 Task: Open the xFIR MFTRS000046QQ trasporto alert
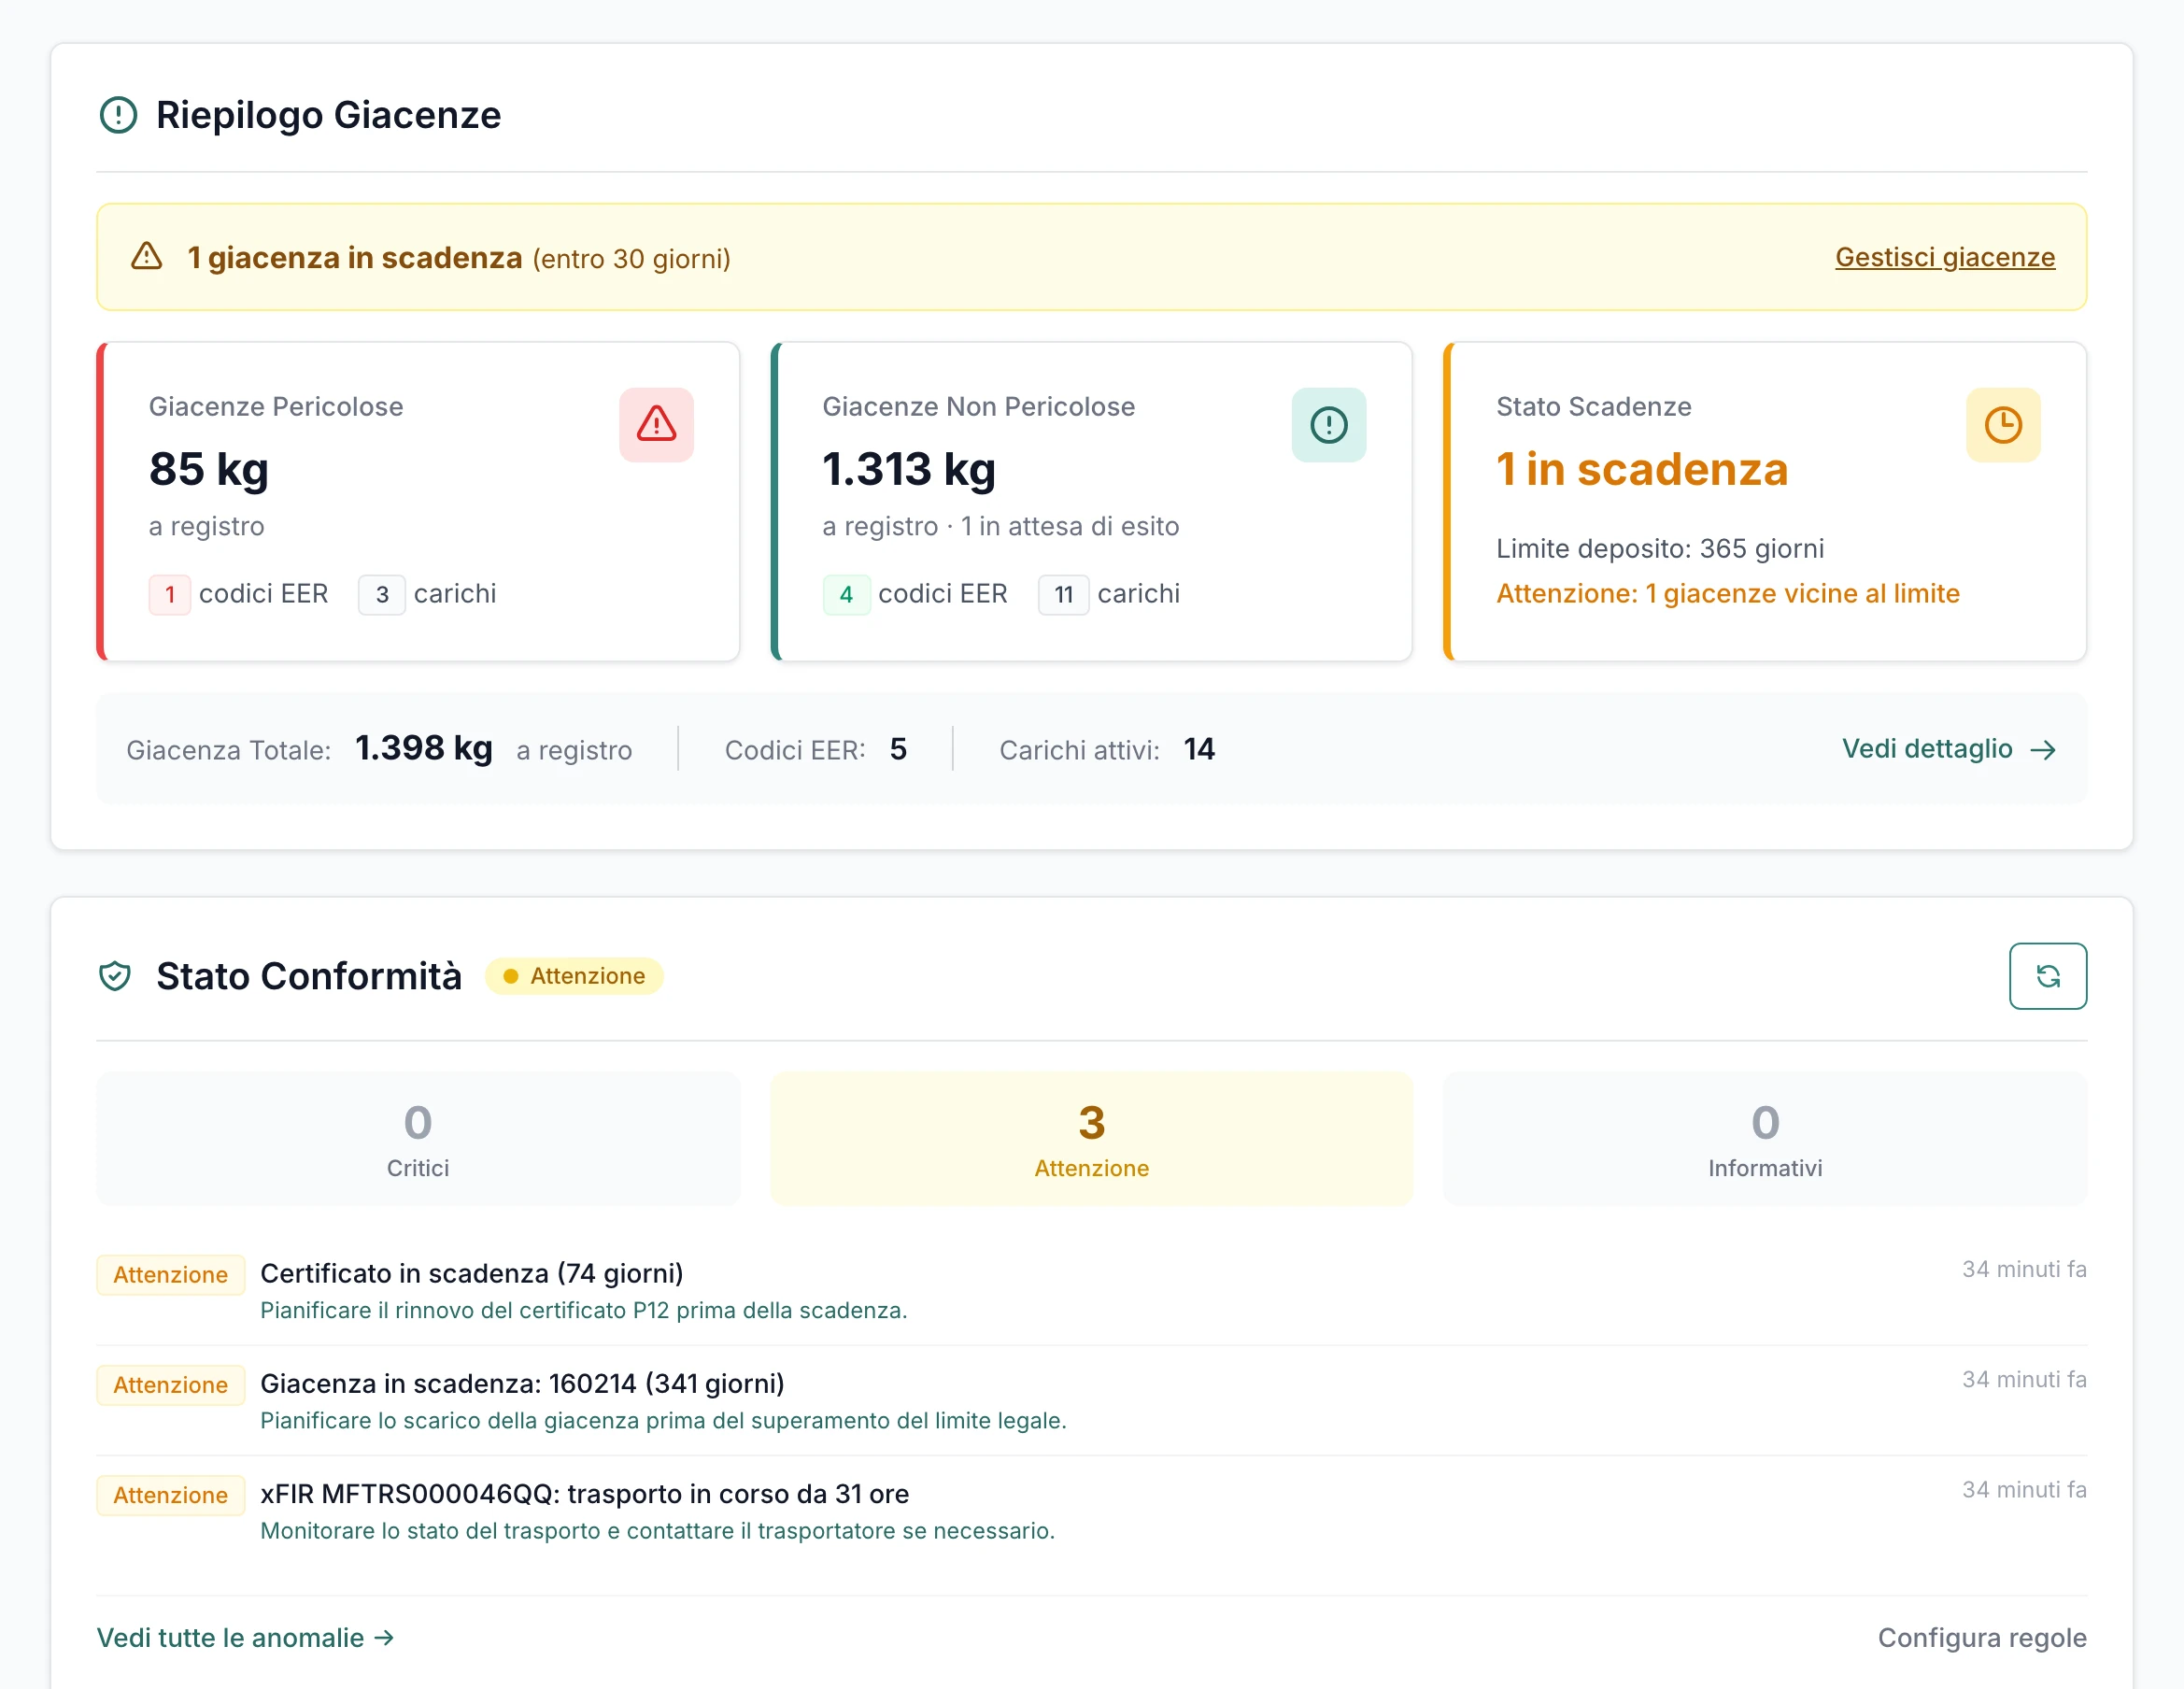point(1091,1510)
